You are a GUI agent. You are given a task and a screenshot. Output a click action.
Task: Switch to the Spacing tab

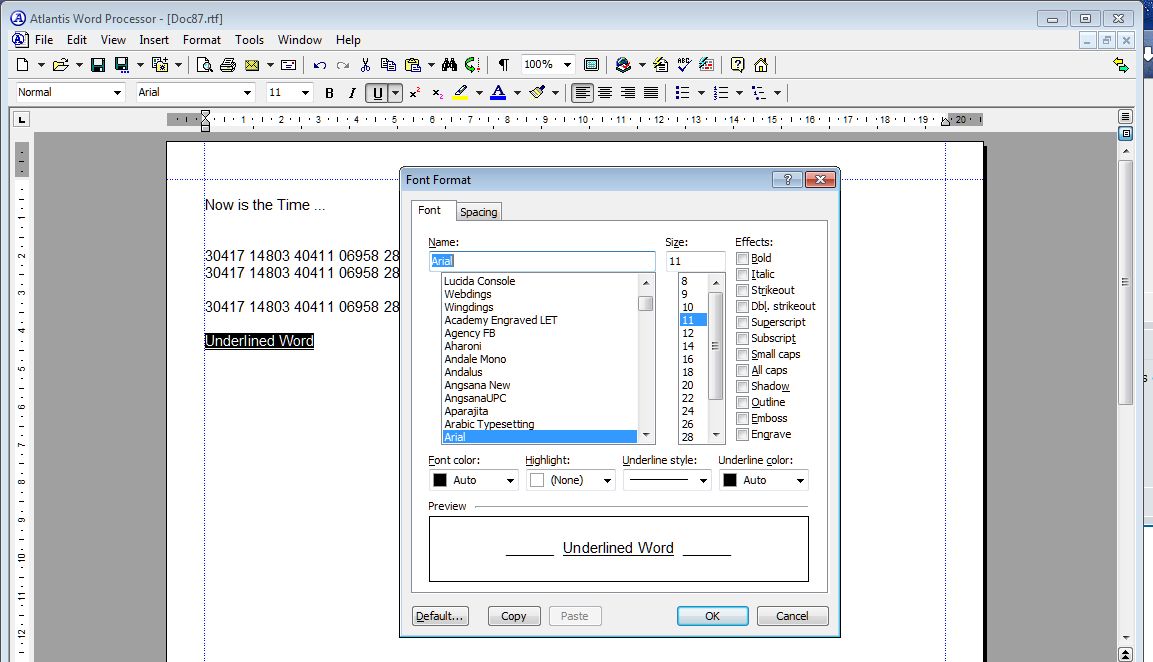[478, 212]
